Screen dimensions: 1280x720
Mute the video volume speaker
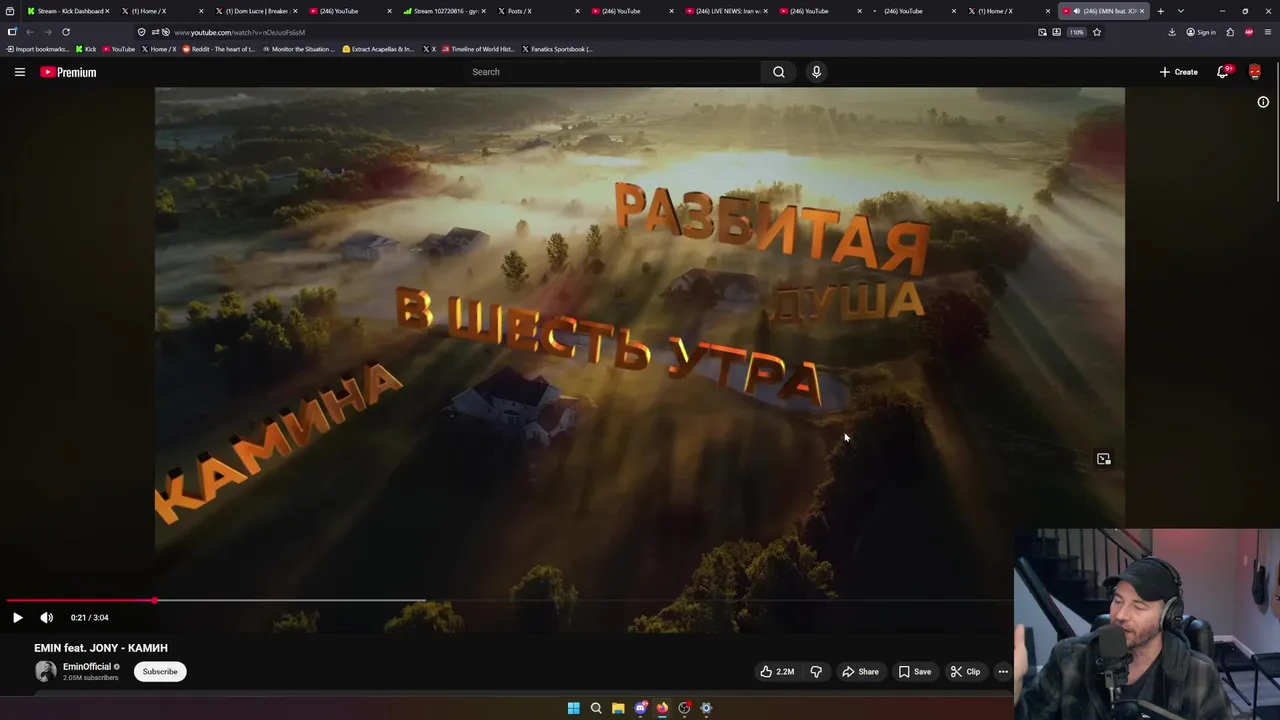pyautogui.click(x=46, y=618)
